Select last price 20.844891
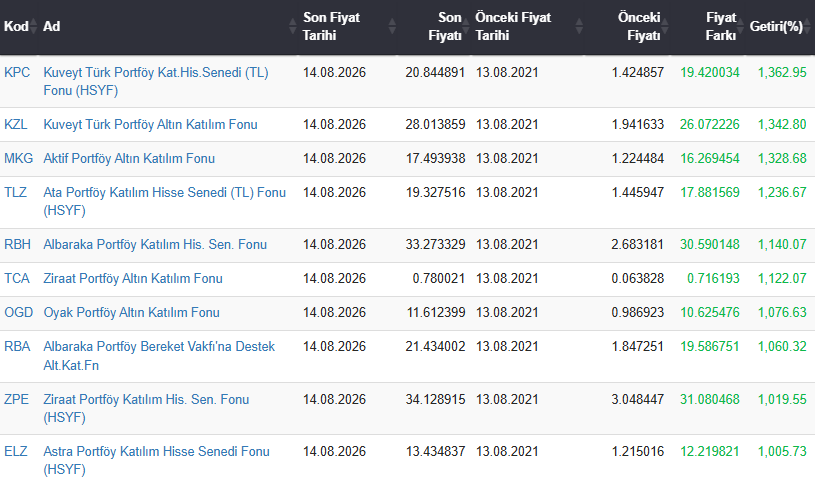Screen dimensions: 815x480 (435, 72)
